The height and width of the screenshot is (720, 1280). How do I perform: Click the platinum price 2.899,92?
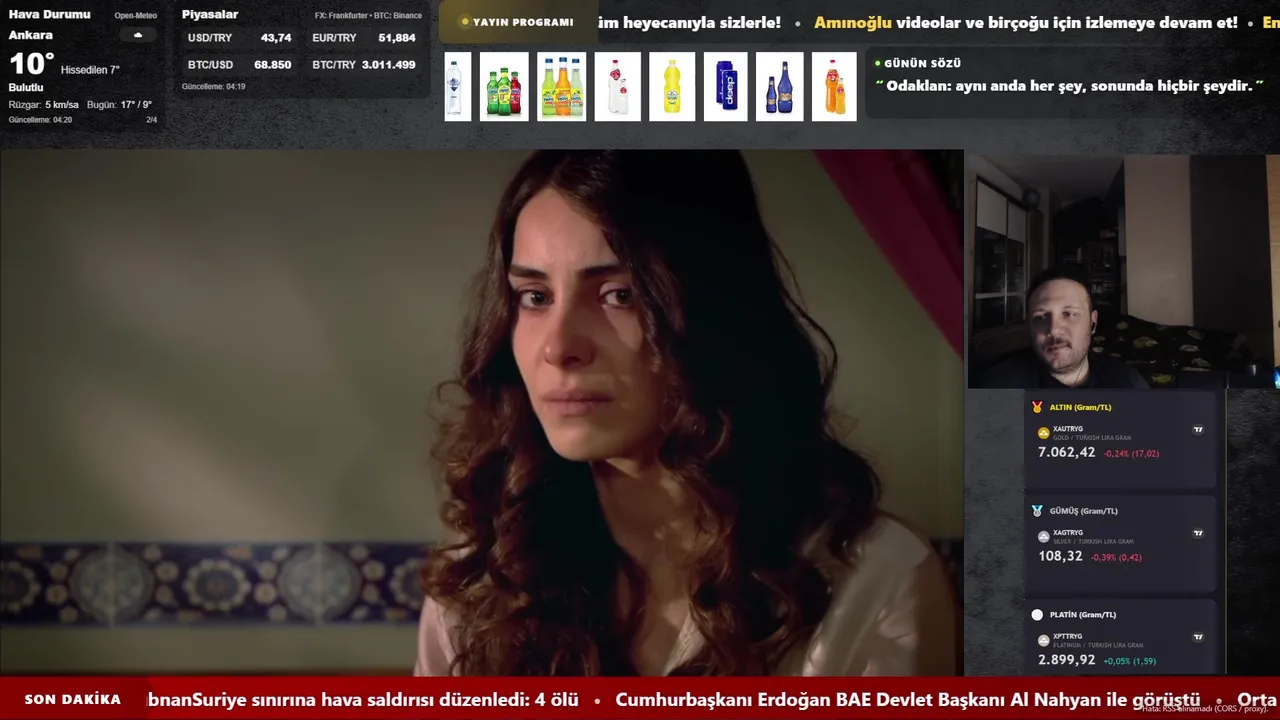click(1066, 660)
